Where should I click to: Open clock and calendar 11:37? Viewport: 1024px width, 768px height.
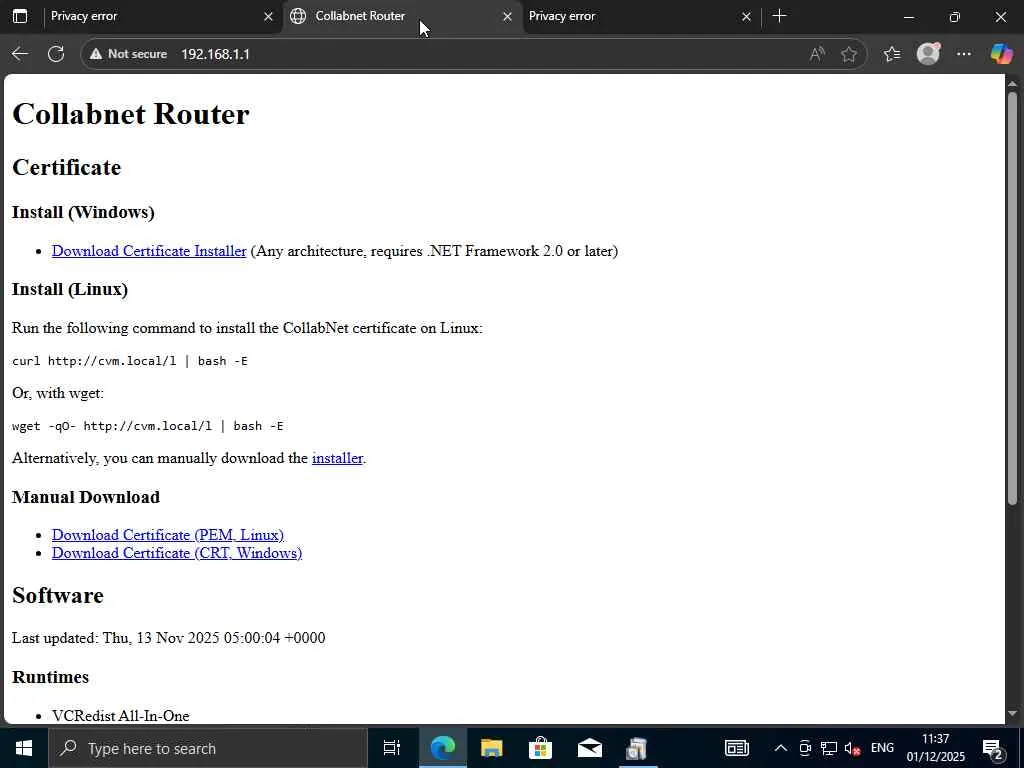pos(935,748)
